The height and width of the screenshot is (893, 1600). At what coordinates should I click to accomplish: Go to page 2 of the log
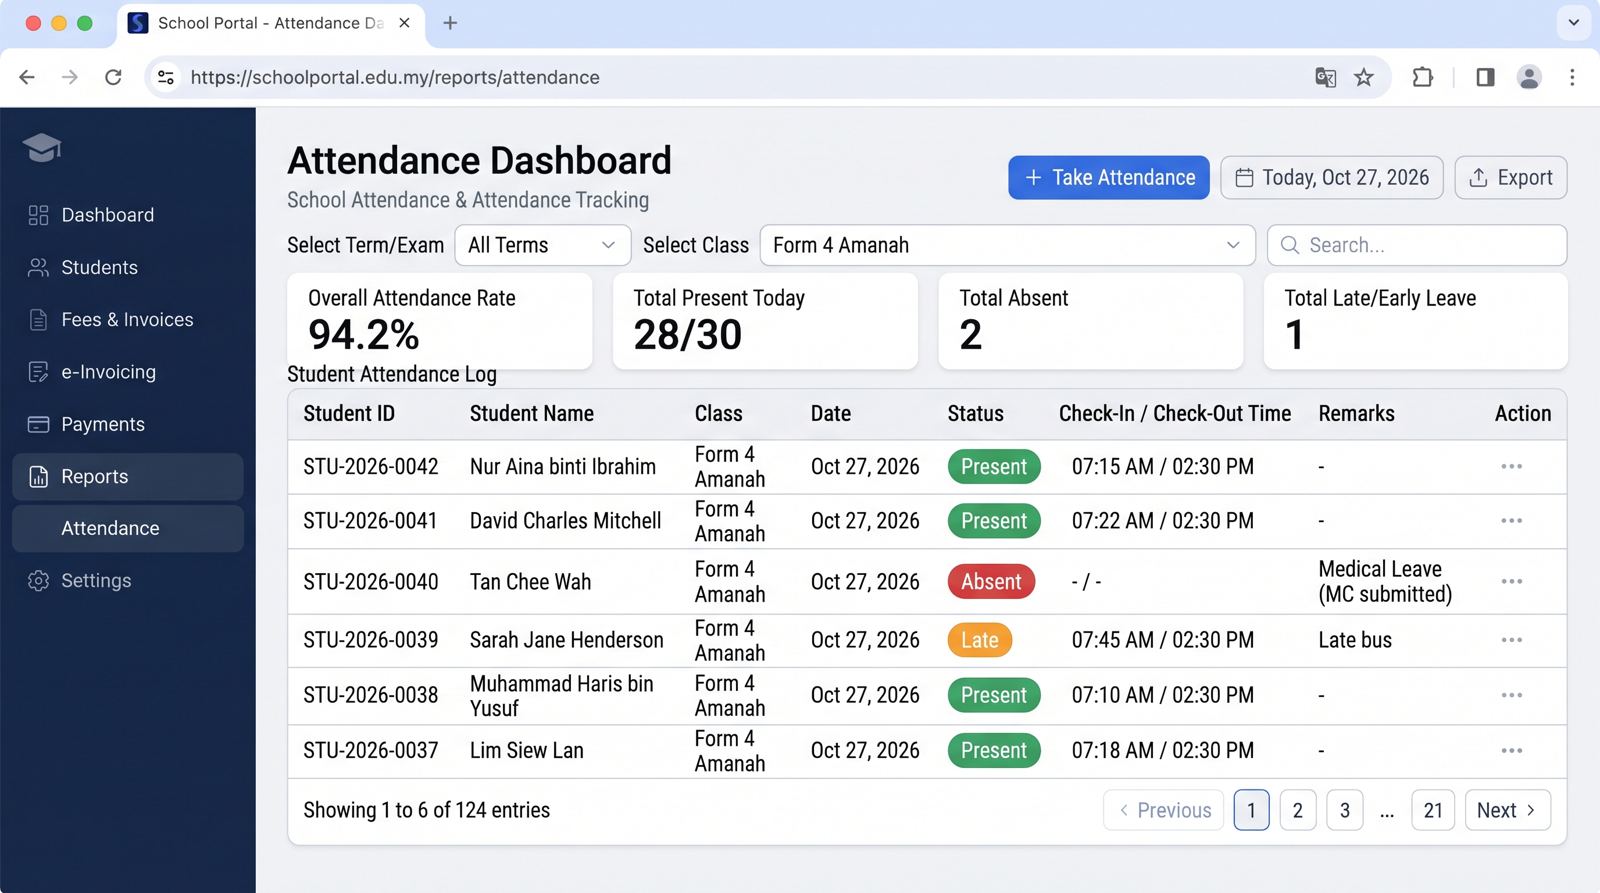pos(1298,810)
